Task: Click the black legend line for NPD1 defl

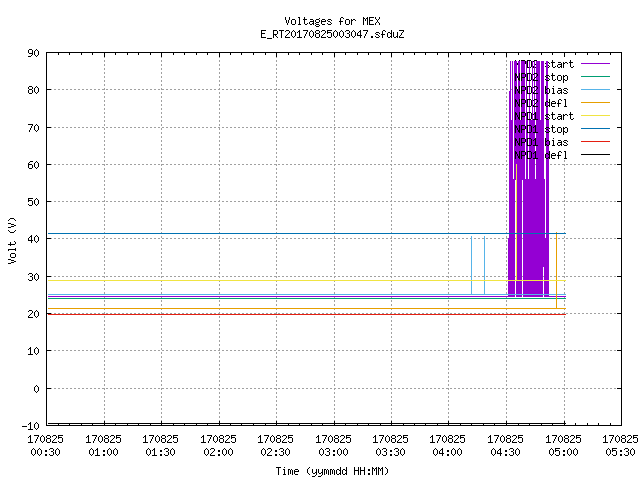Action: coord(595,155)
